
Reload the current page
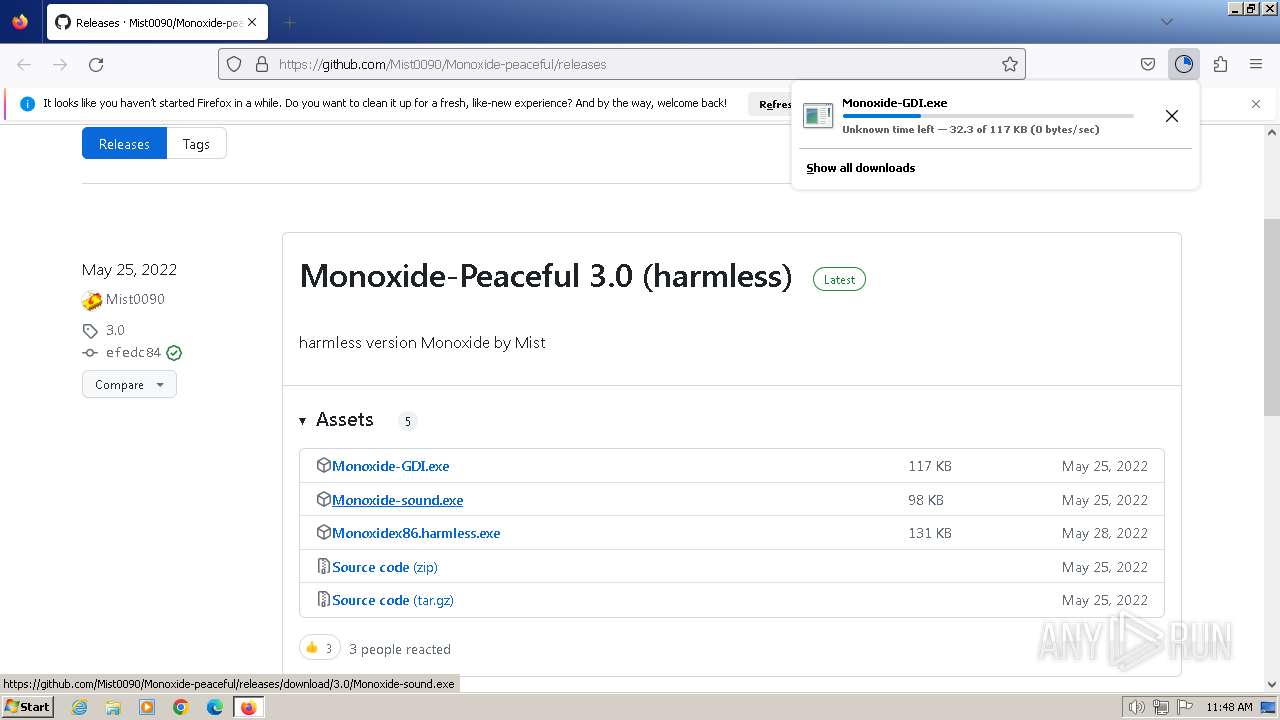click(96, 64)
